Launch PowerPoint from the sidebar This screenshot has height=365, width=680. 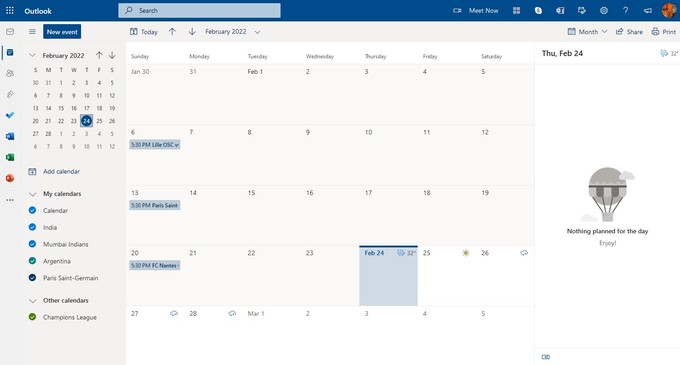[x=10, y=178]
